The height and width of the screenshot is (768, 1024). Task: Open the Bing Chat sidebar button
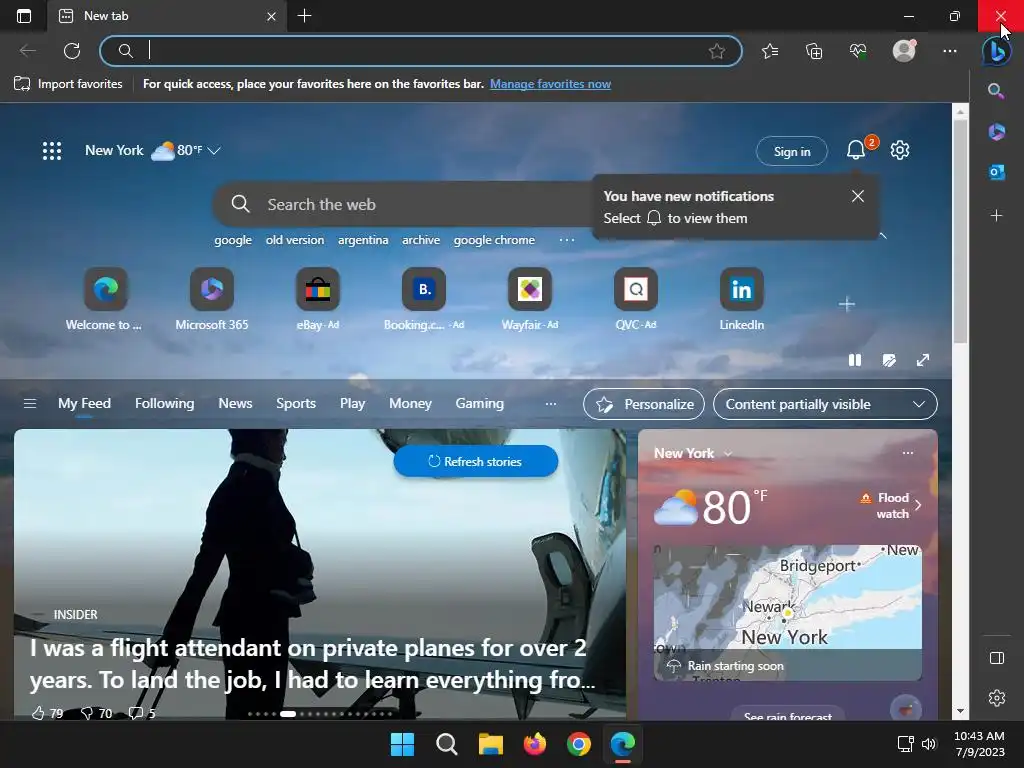point(997,51)
